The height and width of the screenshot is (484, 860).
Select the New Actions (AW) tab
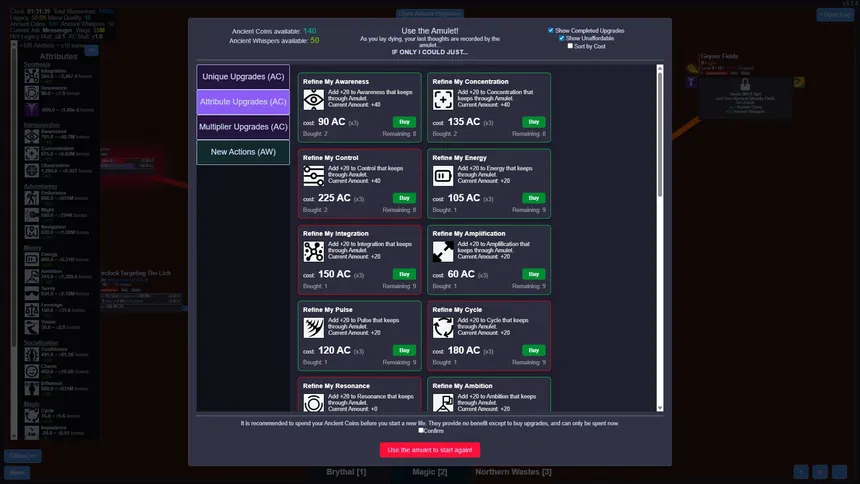[243, 152]
